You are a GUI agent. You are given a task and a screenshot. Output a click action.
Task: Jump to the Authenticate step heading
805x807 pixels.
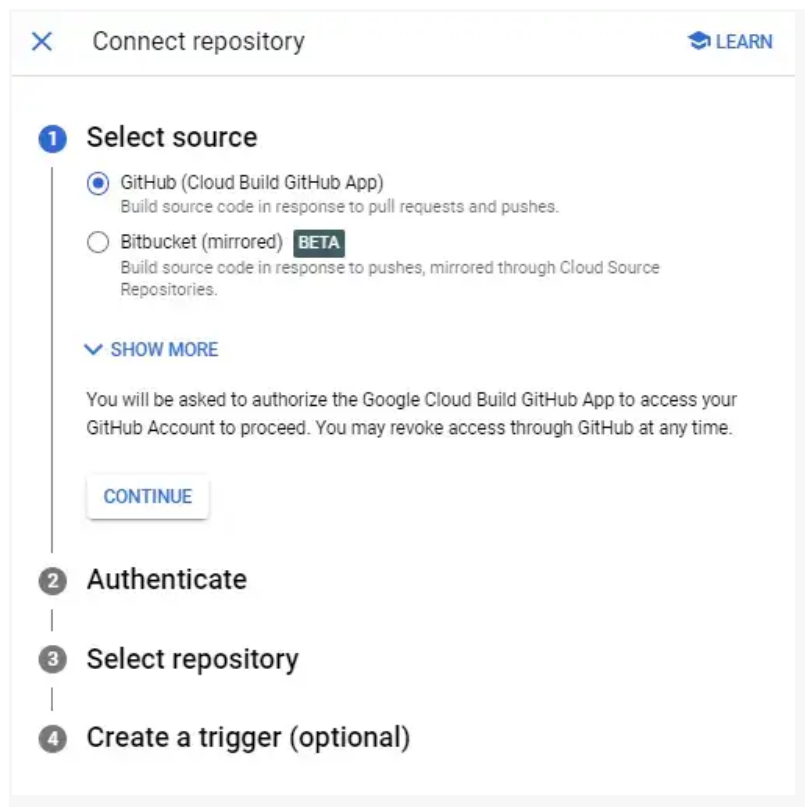[167, 580]
